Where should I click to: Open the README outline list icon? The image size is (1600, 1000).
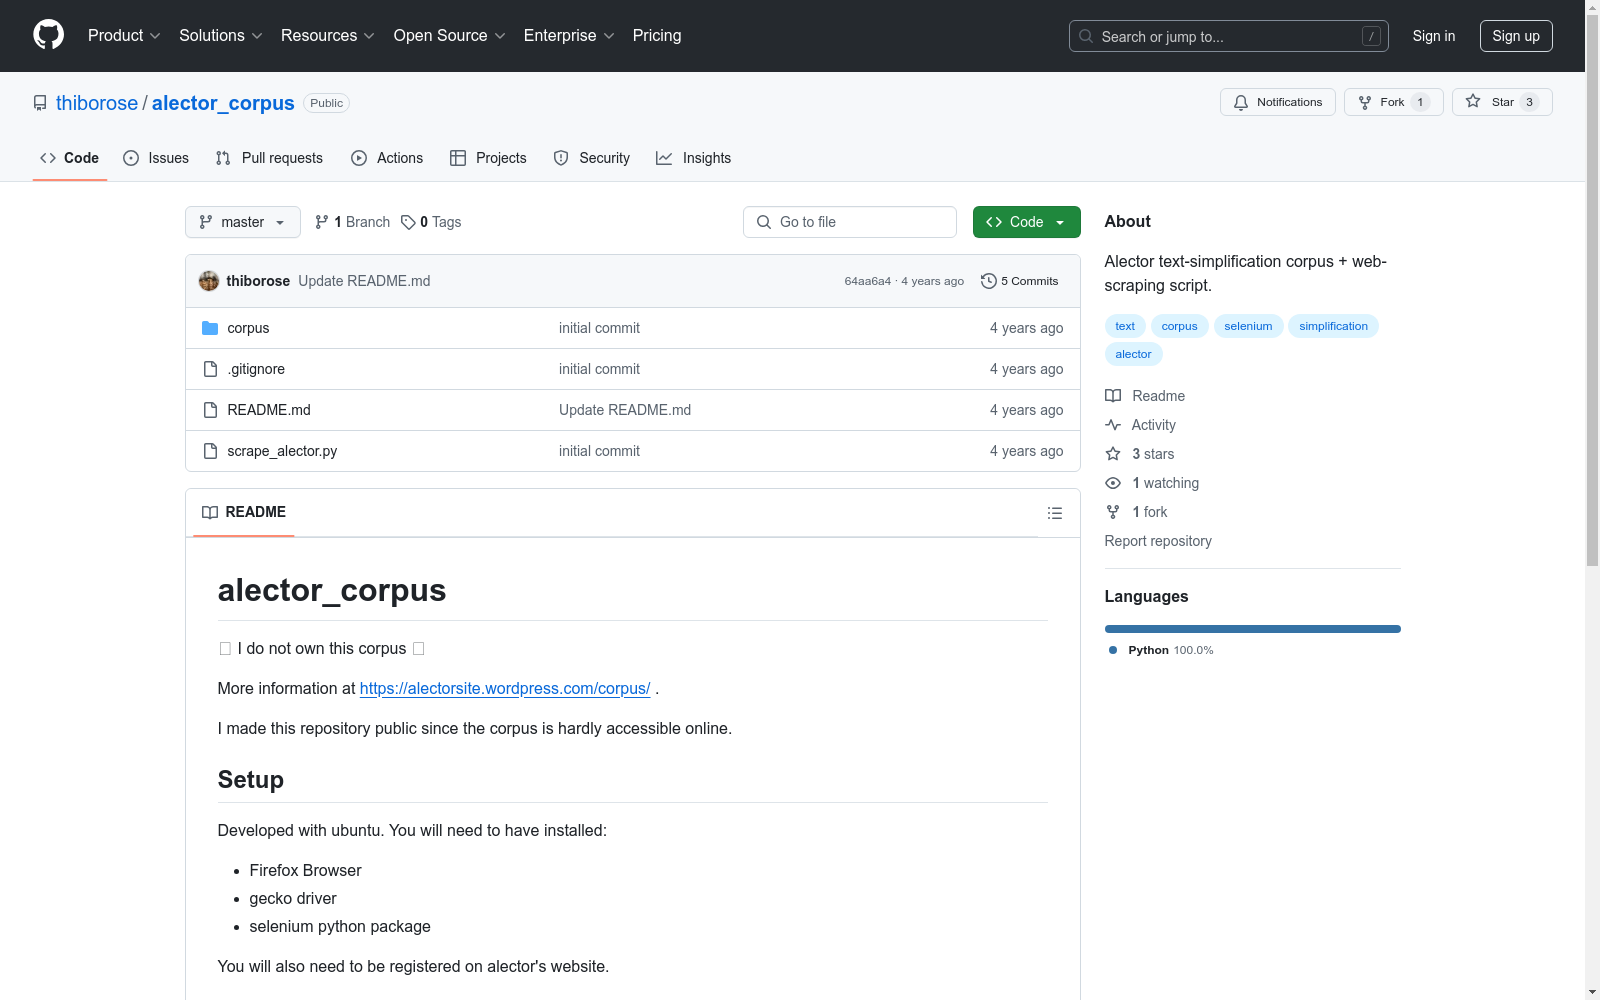pos(1054,513)
